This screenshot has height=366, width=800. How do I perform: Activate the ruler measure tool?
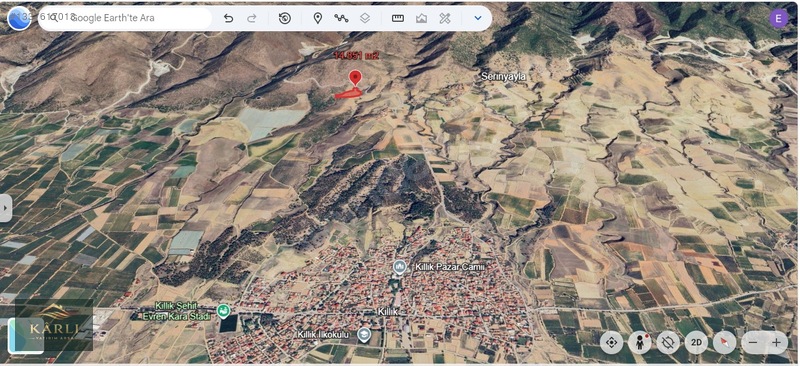pos(398,18)
